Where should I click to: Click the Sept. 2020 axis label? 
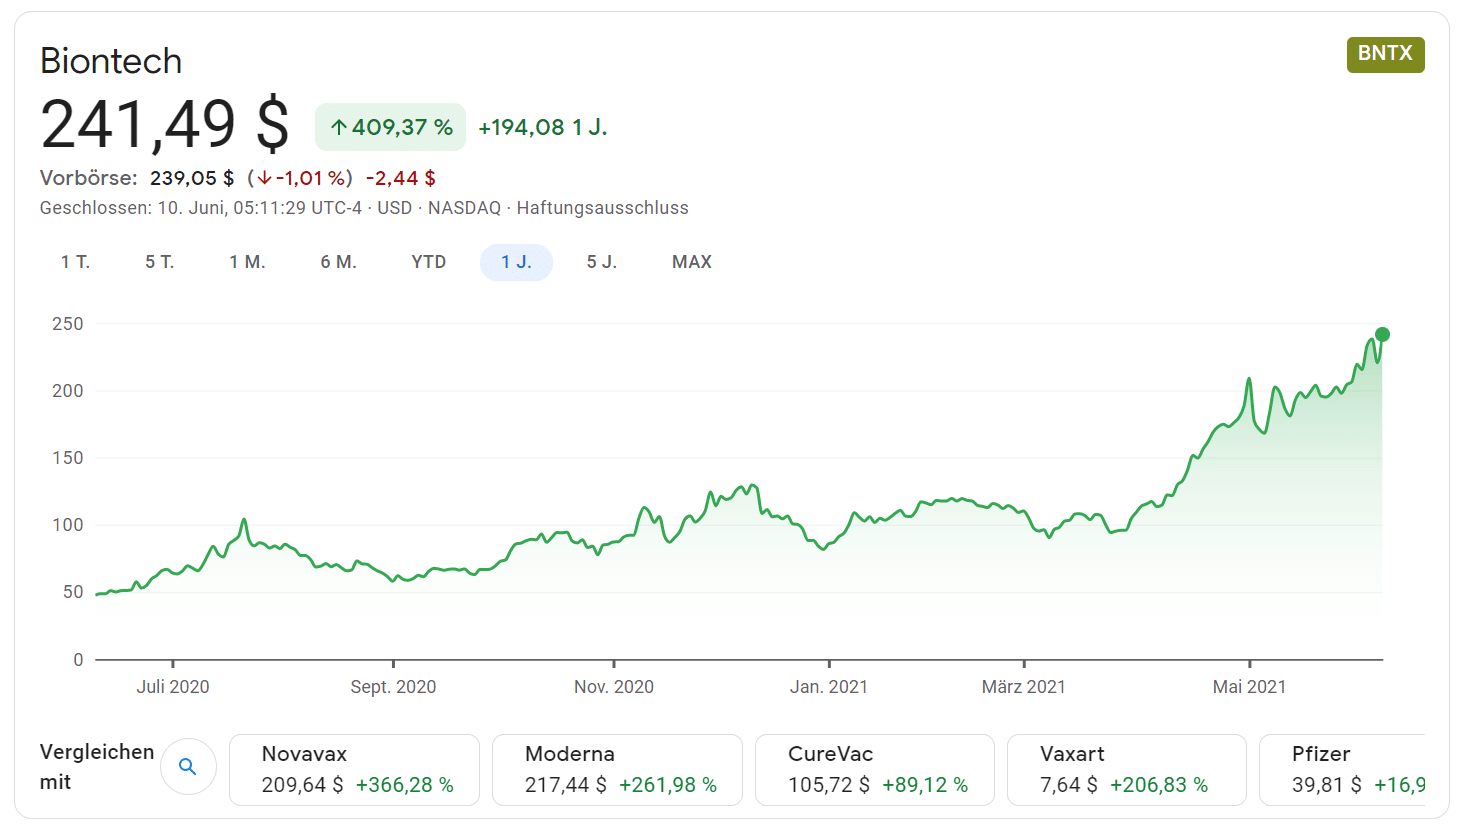pos(393,687)
